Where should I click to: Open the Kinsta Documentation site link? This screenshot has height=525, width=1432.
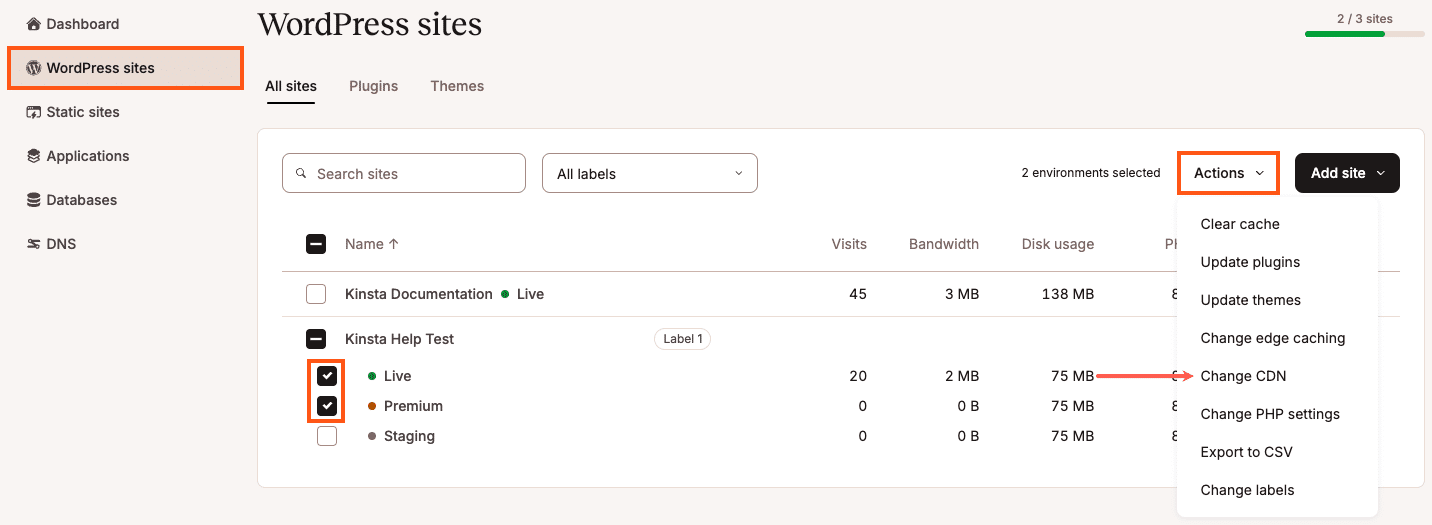coord(419,294)
